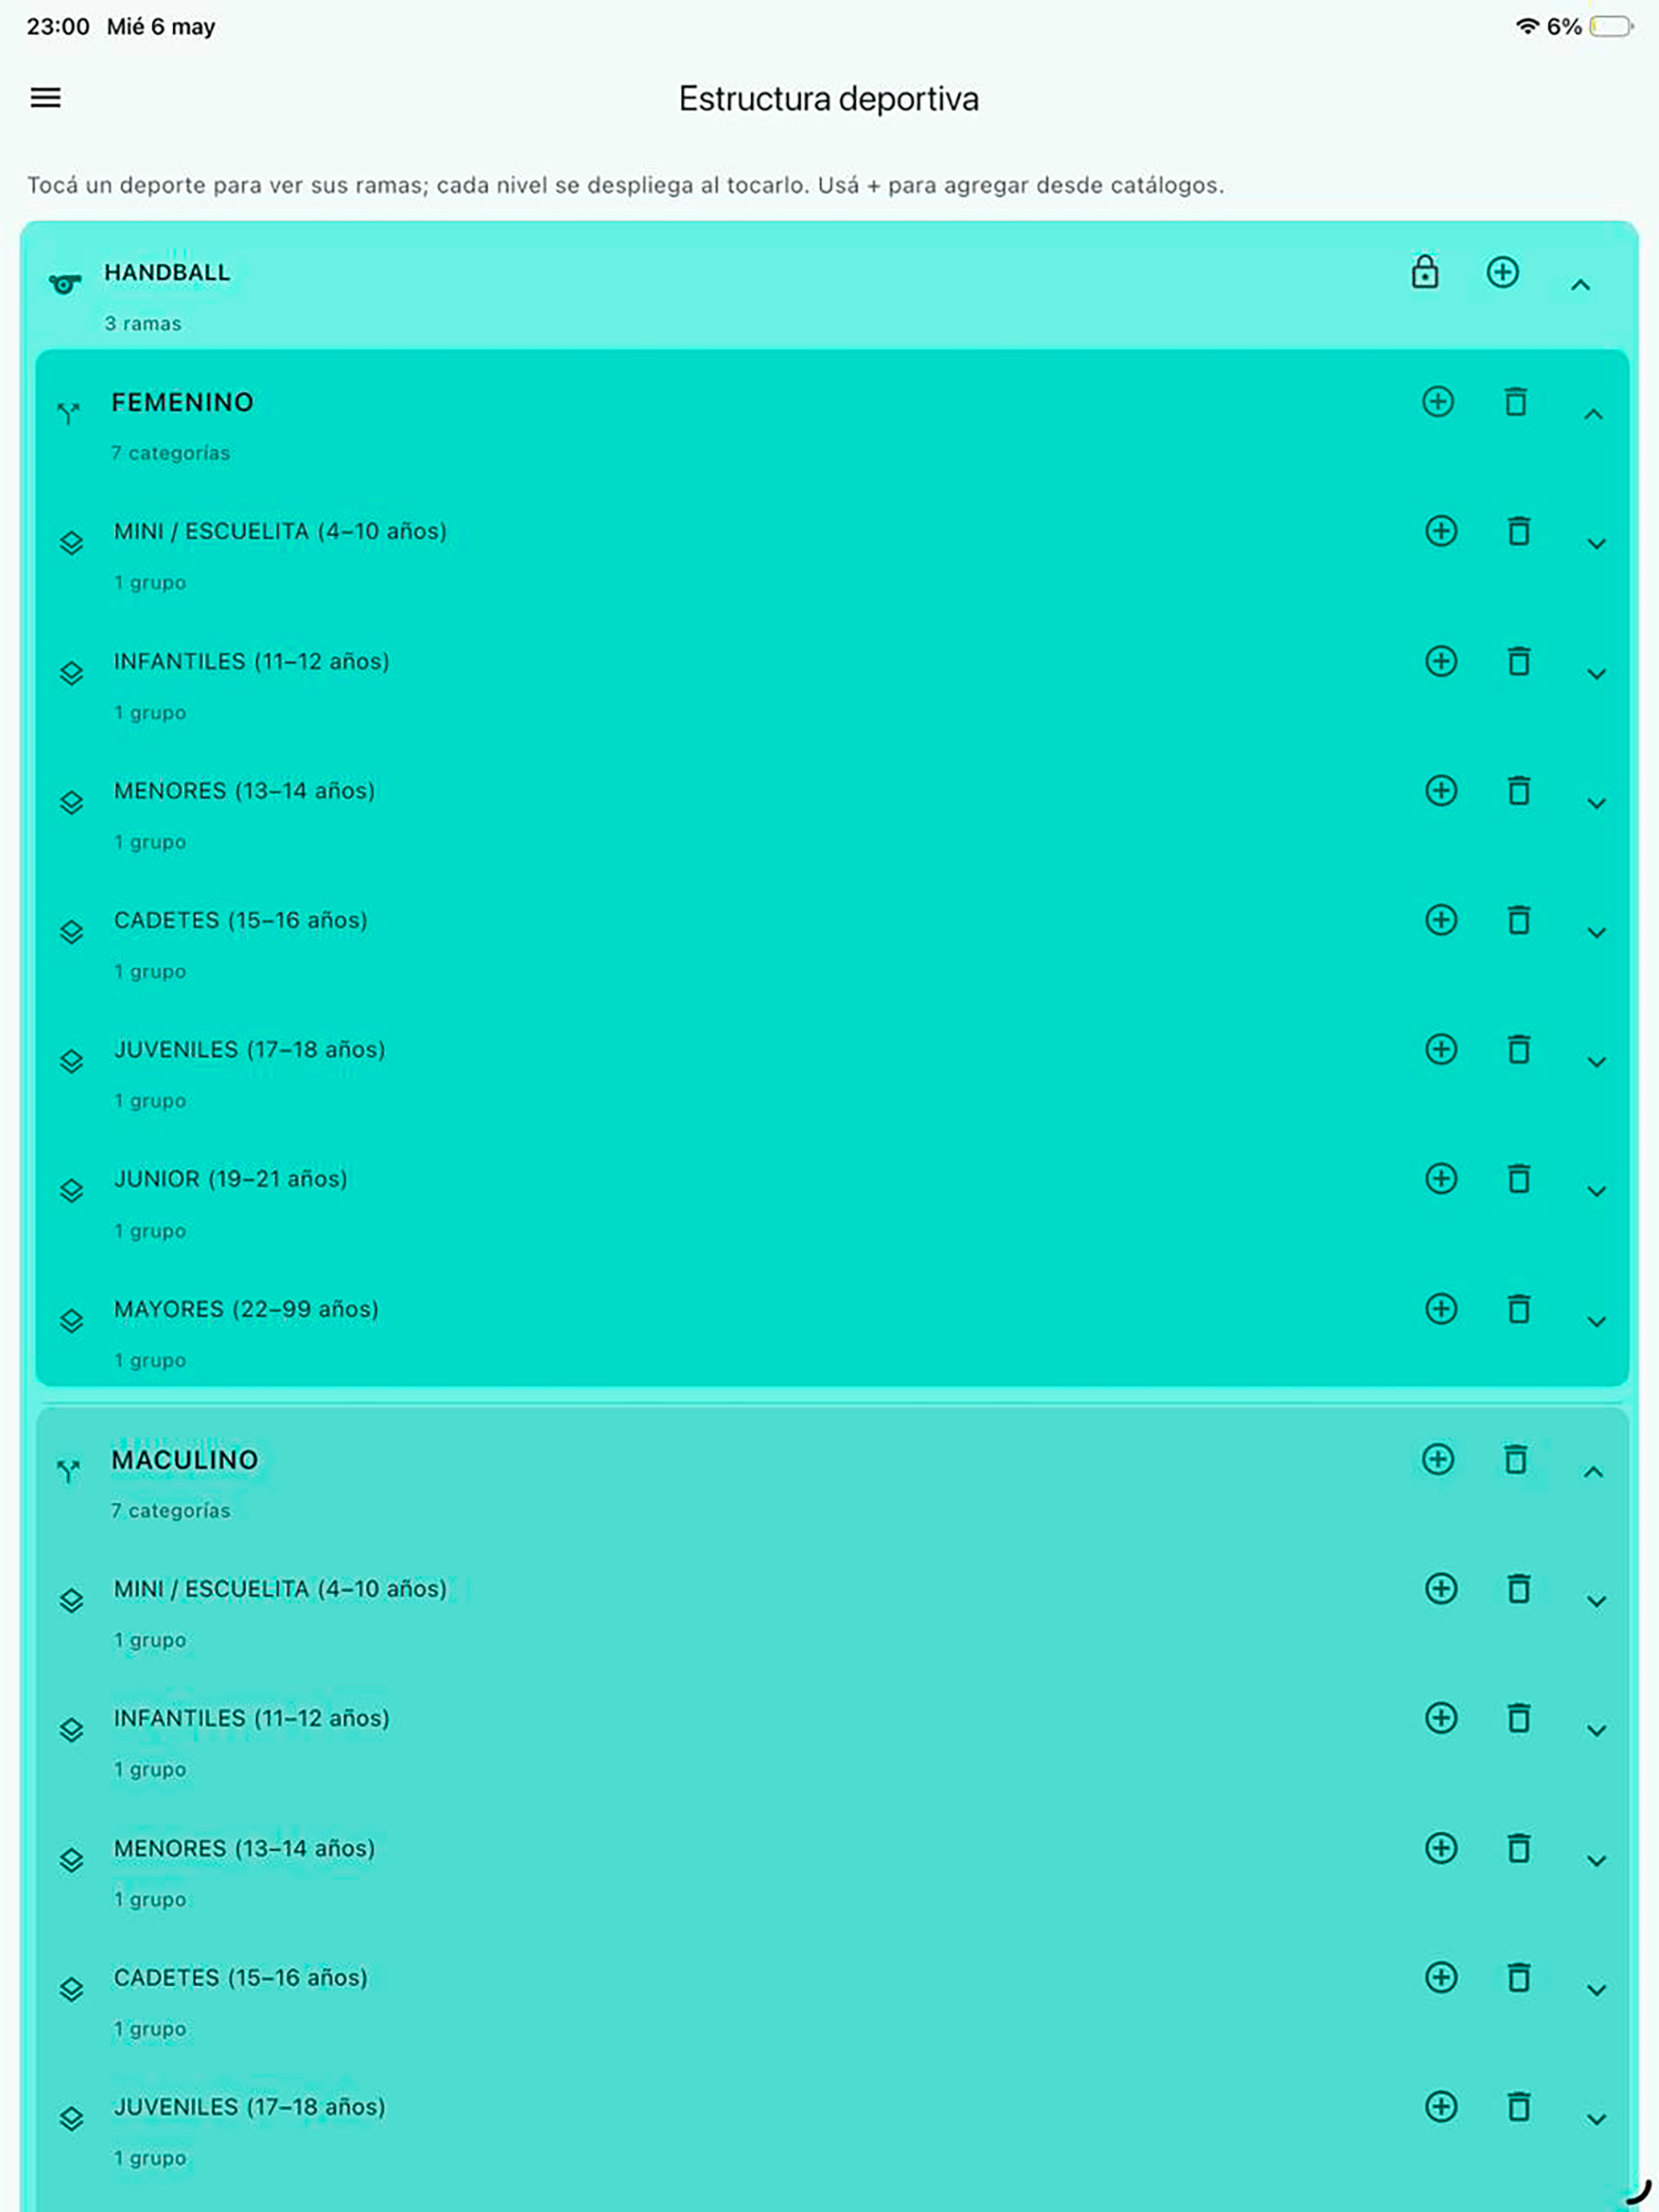Add group to MACULINO INFANTILES
This screenshot has height=2212, width=1659.
tap(1441, 1718)
